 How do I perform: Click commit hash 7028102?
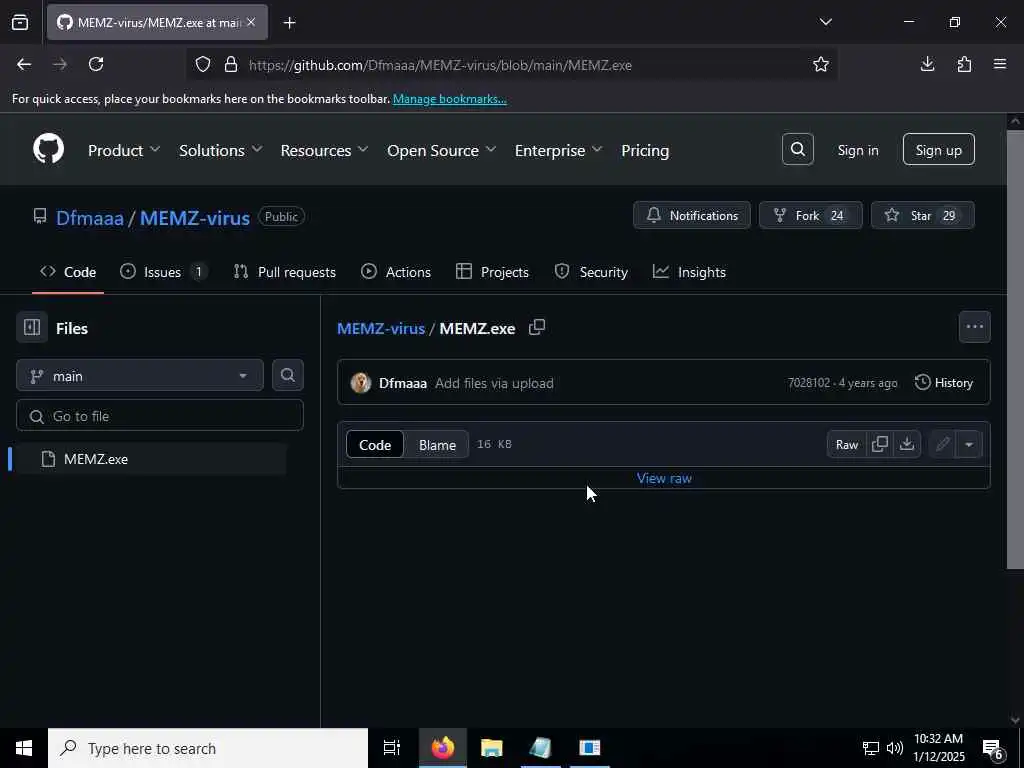tap(808, 383)
